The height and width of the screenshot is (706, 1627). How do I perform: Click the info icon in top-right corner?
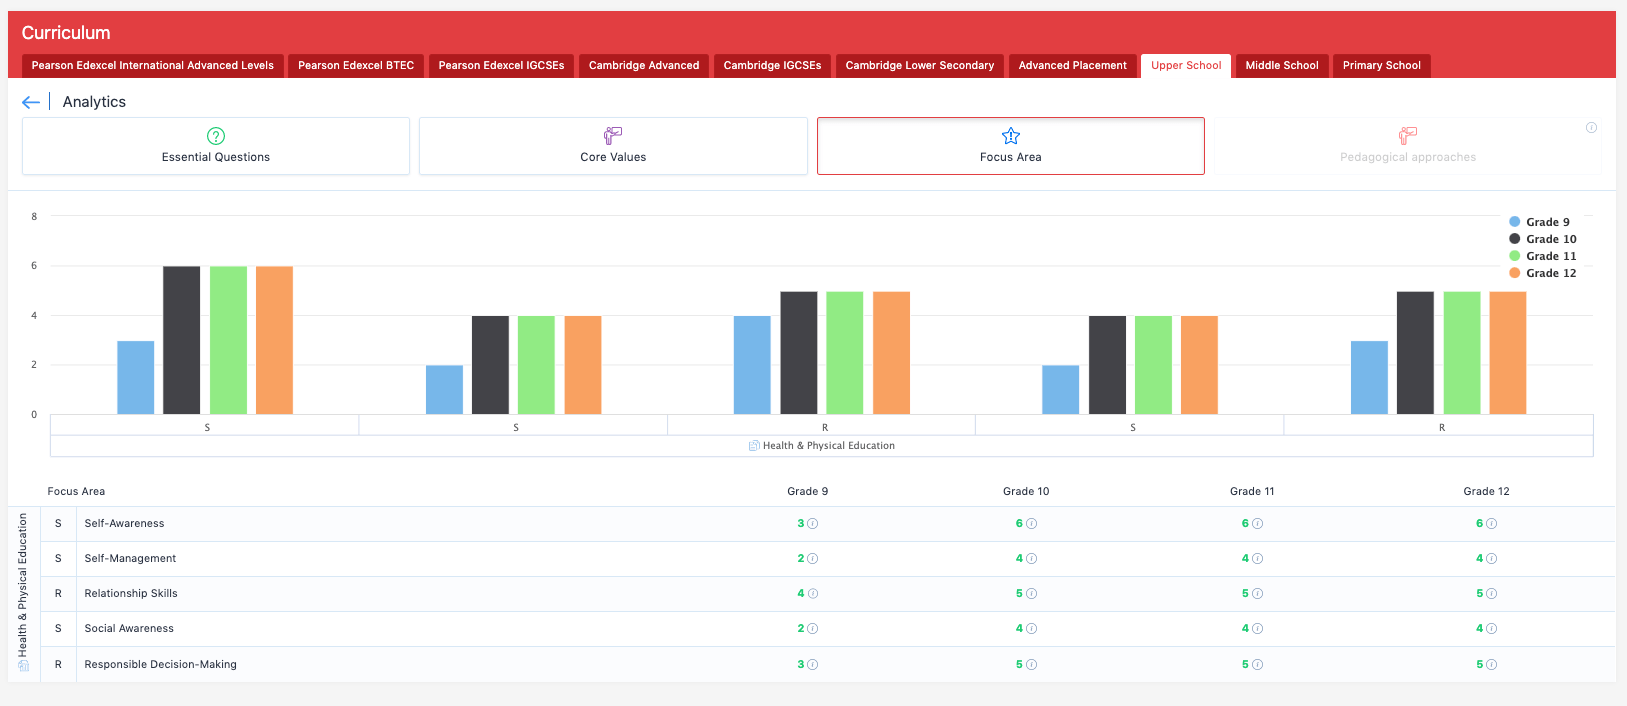point(1591,128)
